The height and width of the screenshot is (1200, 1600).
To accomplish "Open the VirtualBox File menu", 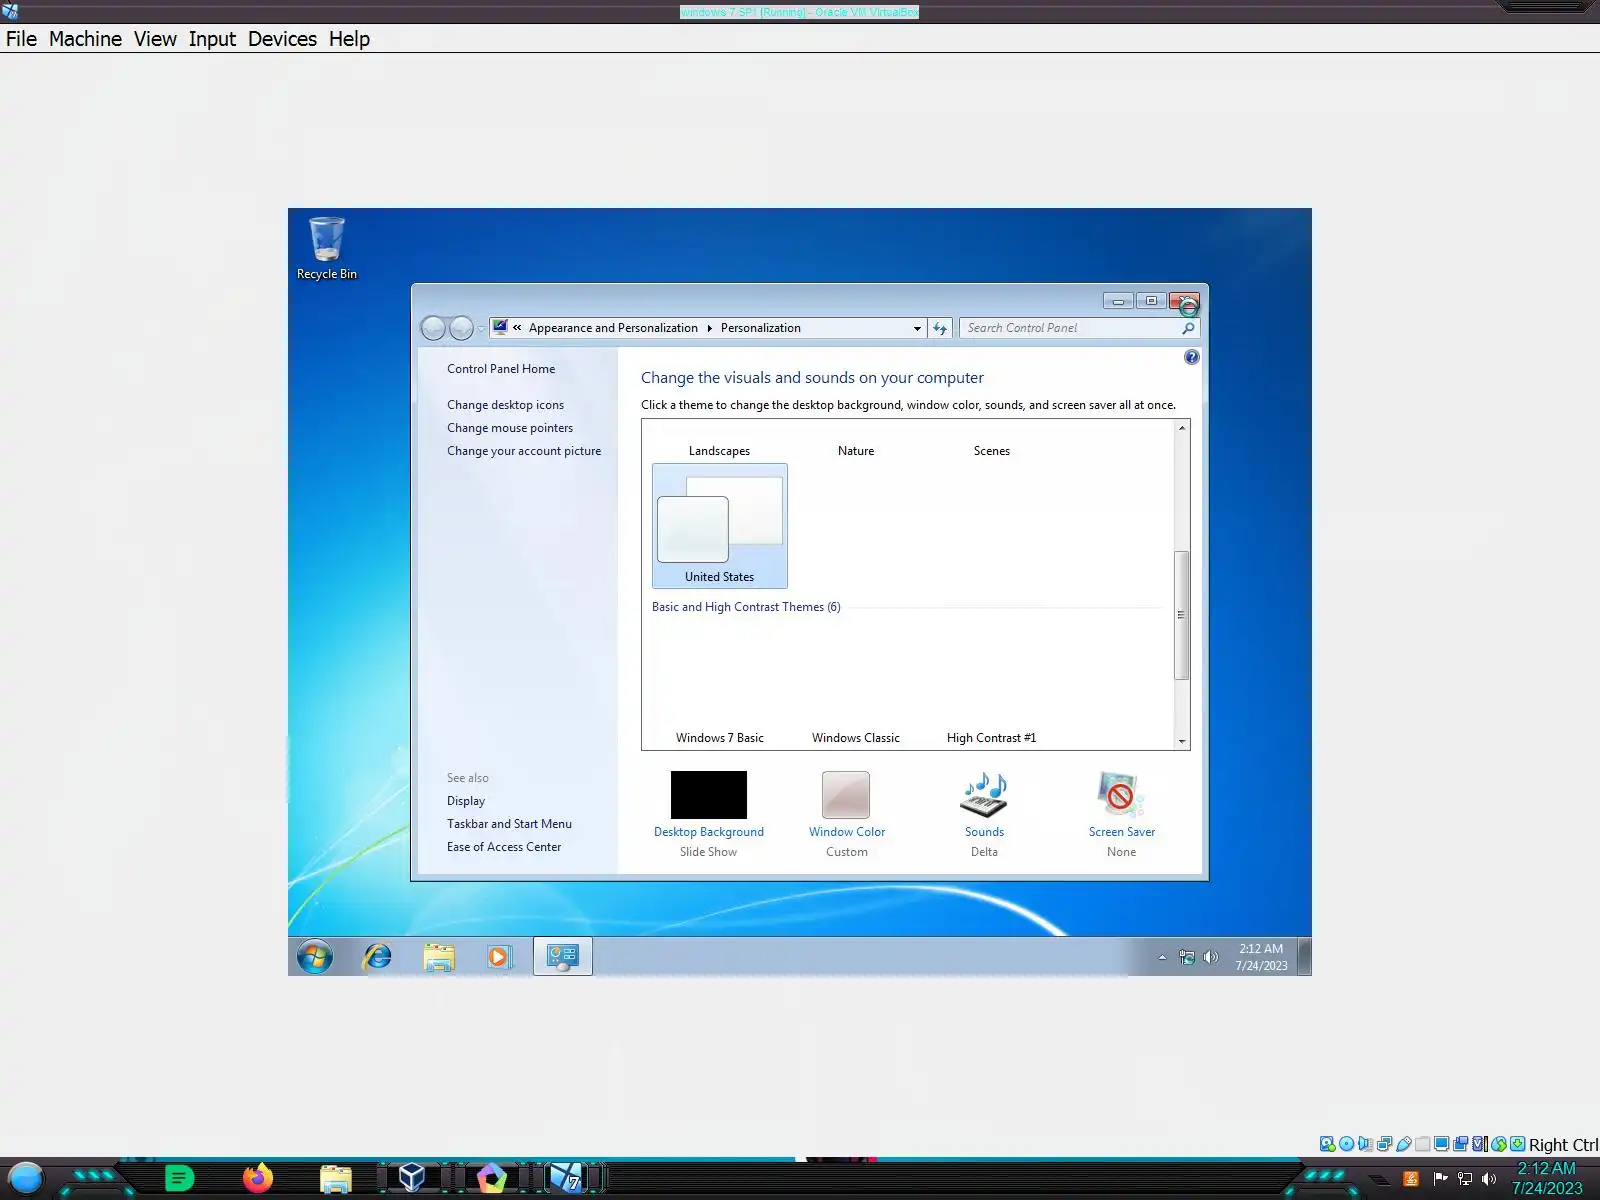I will coord(21,39).
